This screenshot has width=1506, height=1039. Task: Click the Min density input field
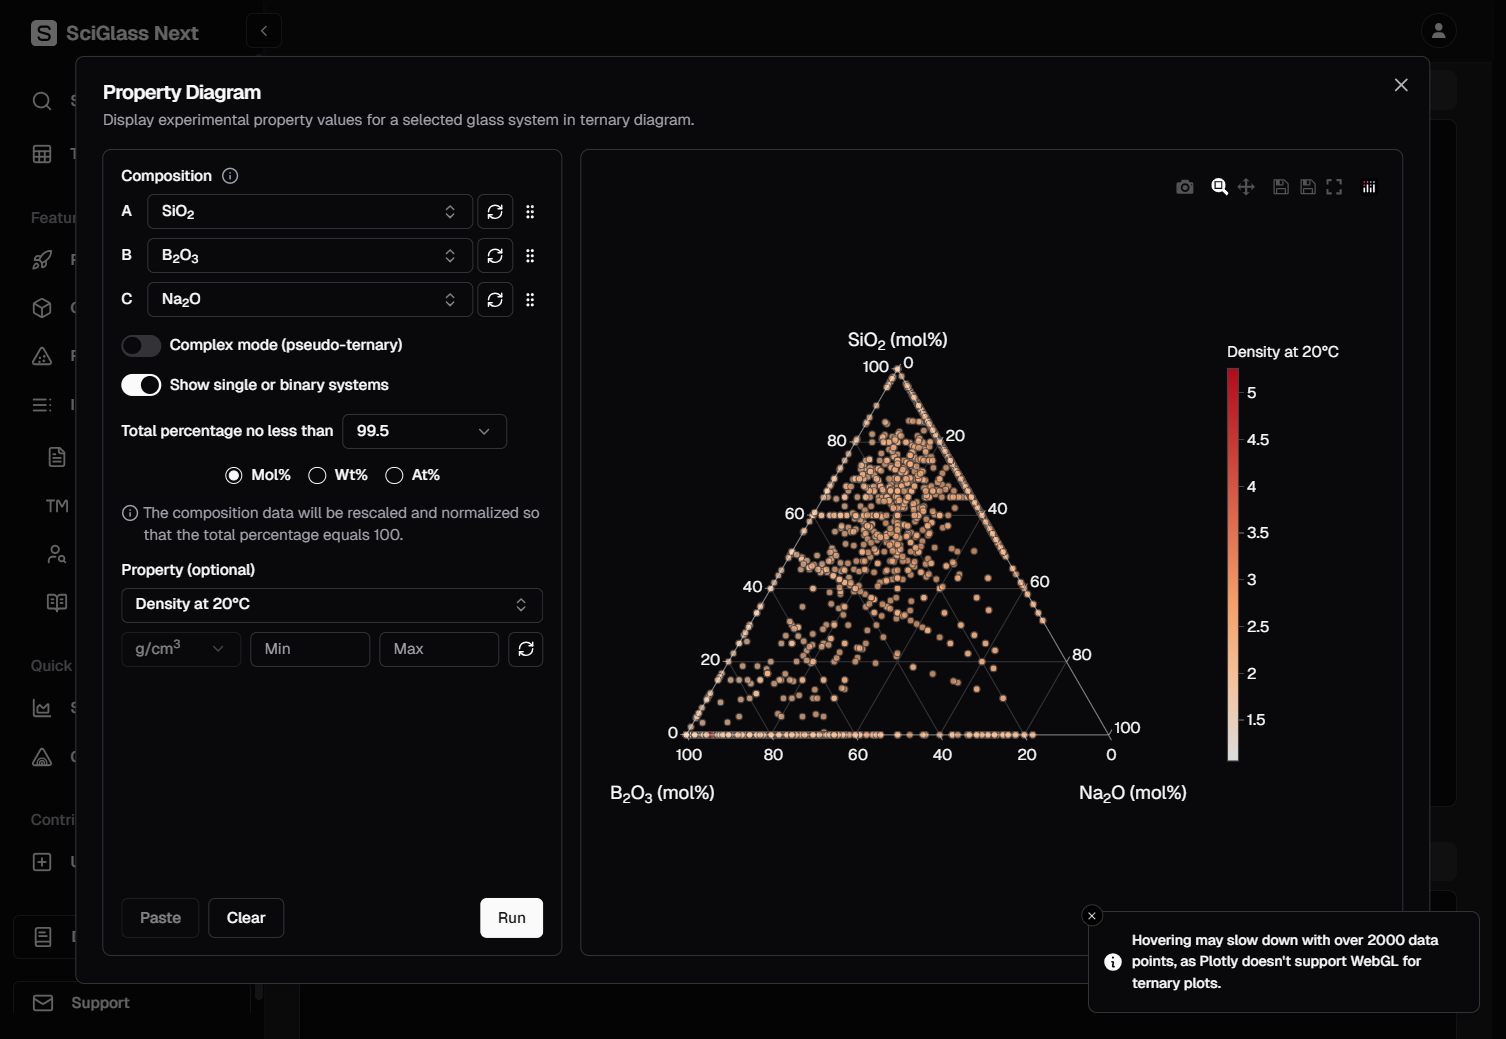(x=309, y=649)
